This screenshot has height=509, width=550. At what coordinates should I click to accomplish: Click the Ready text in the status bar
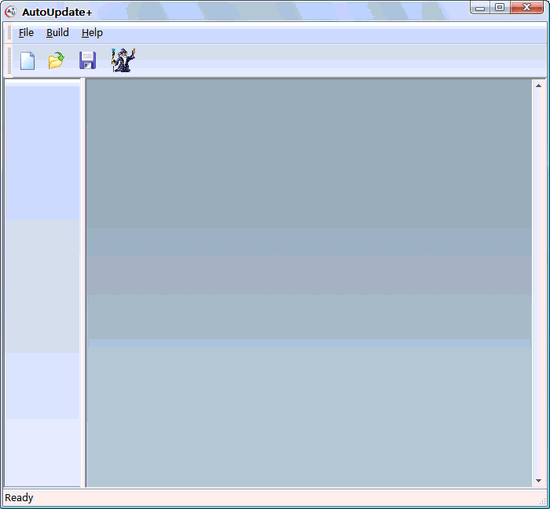(x=19, y=498)
